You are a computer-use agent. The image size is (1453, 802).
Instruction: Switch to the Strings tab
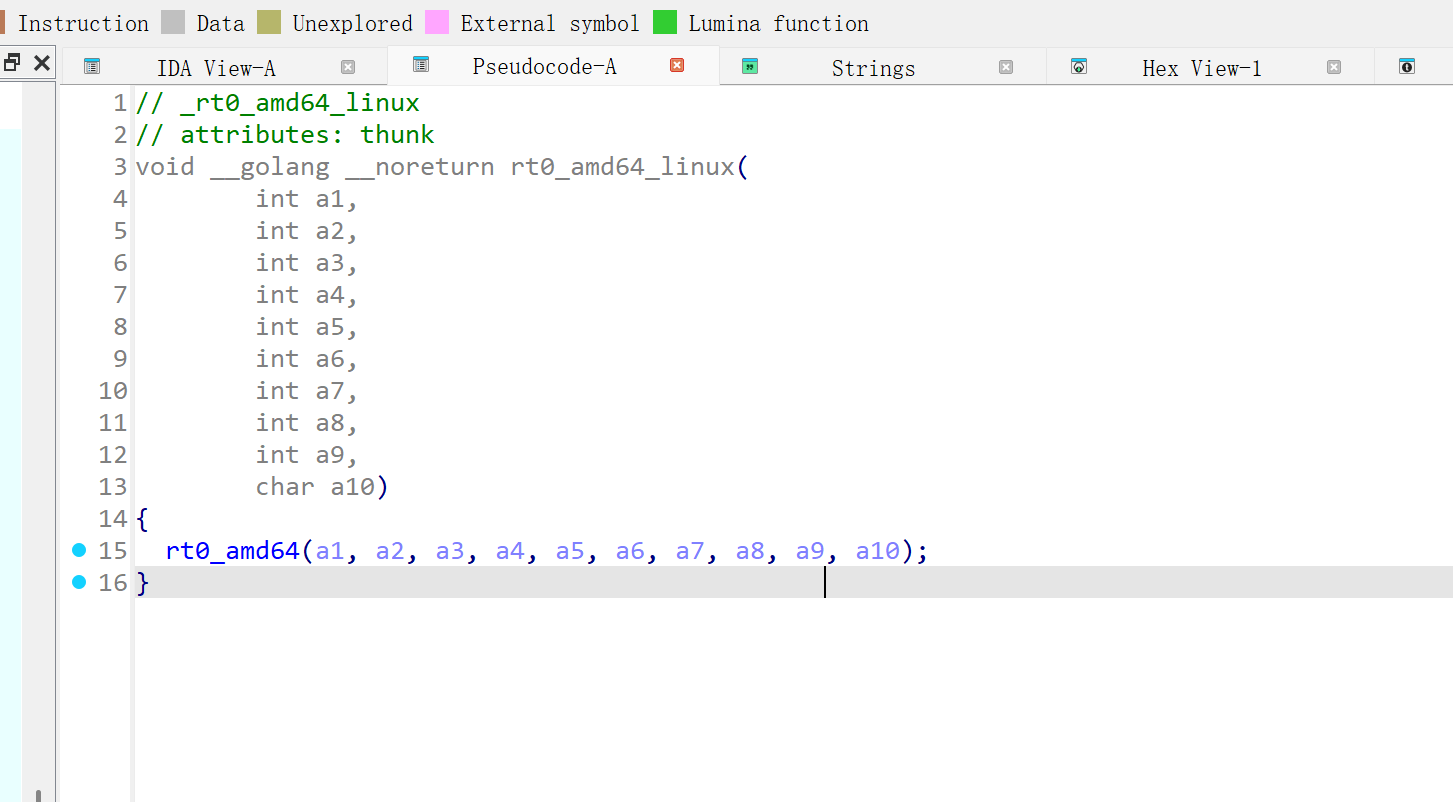(x=873, y=68)
